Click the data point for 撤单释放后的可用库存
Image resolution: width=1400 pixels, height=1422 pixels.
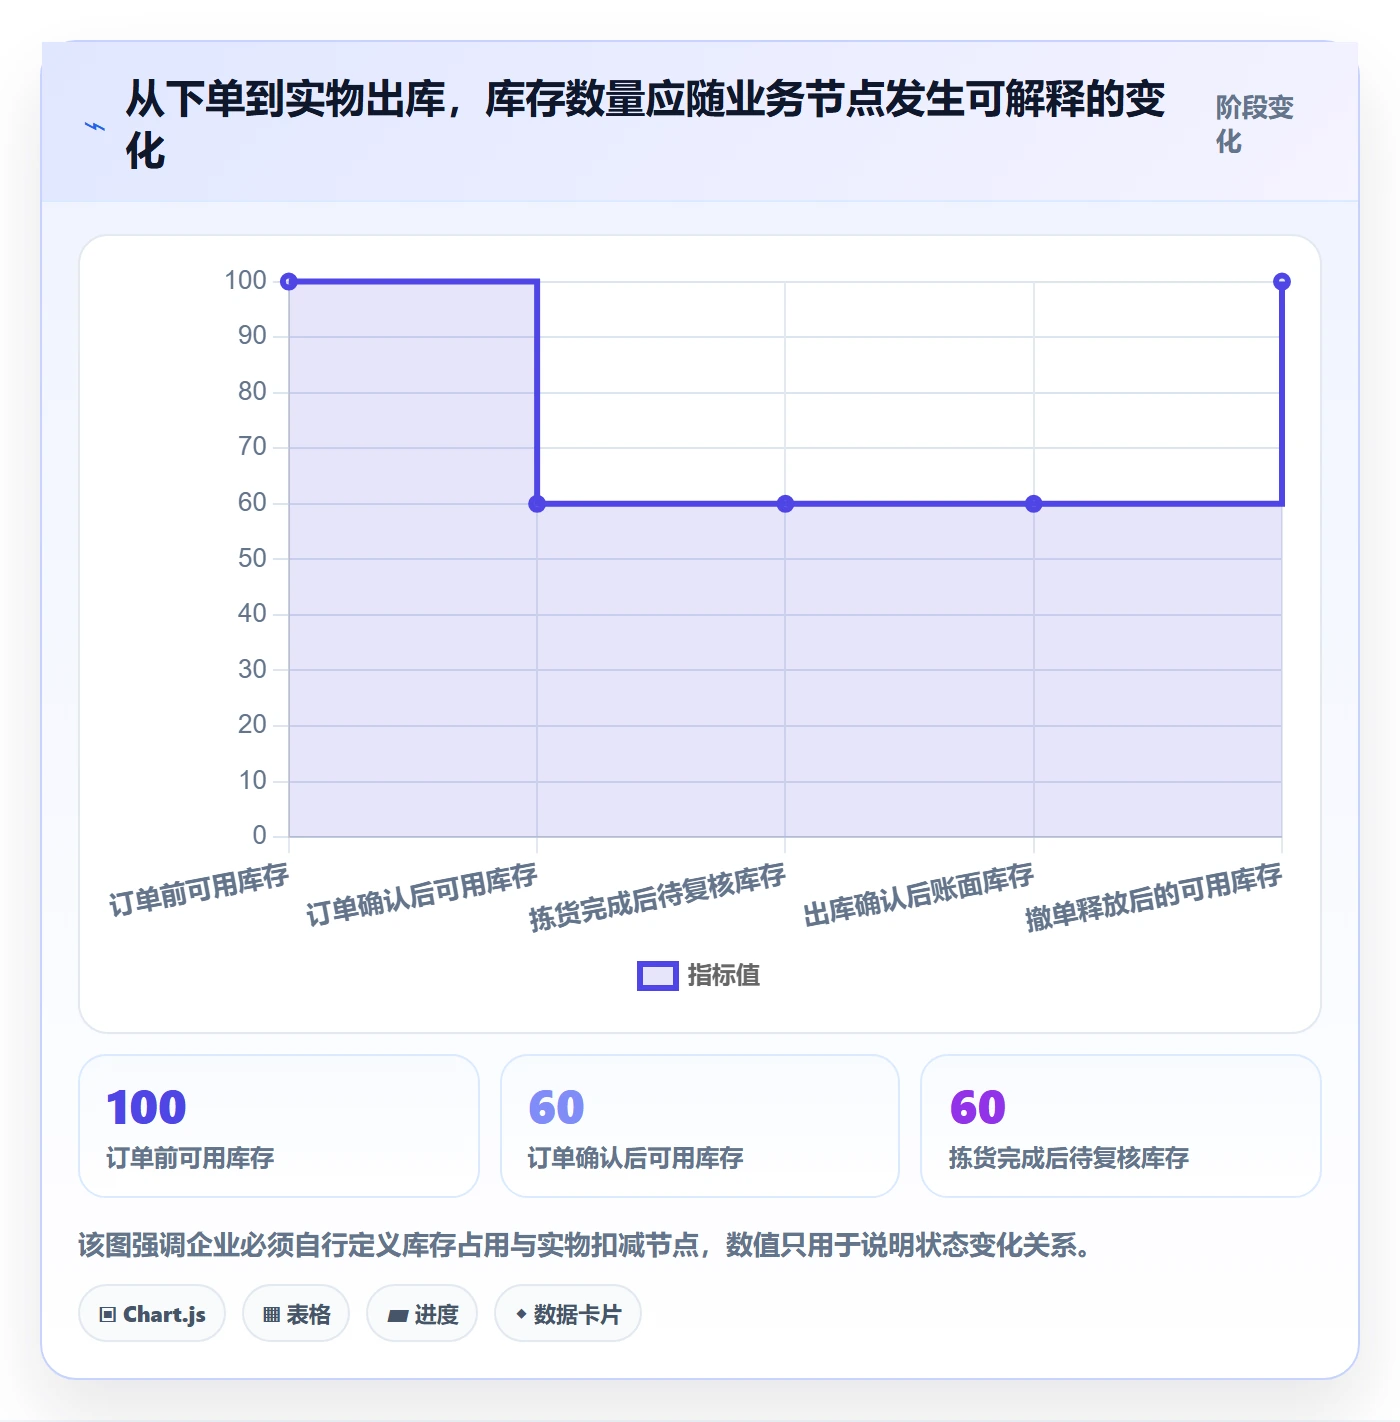1282,282
